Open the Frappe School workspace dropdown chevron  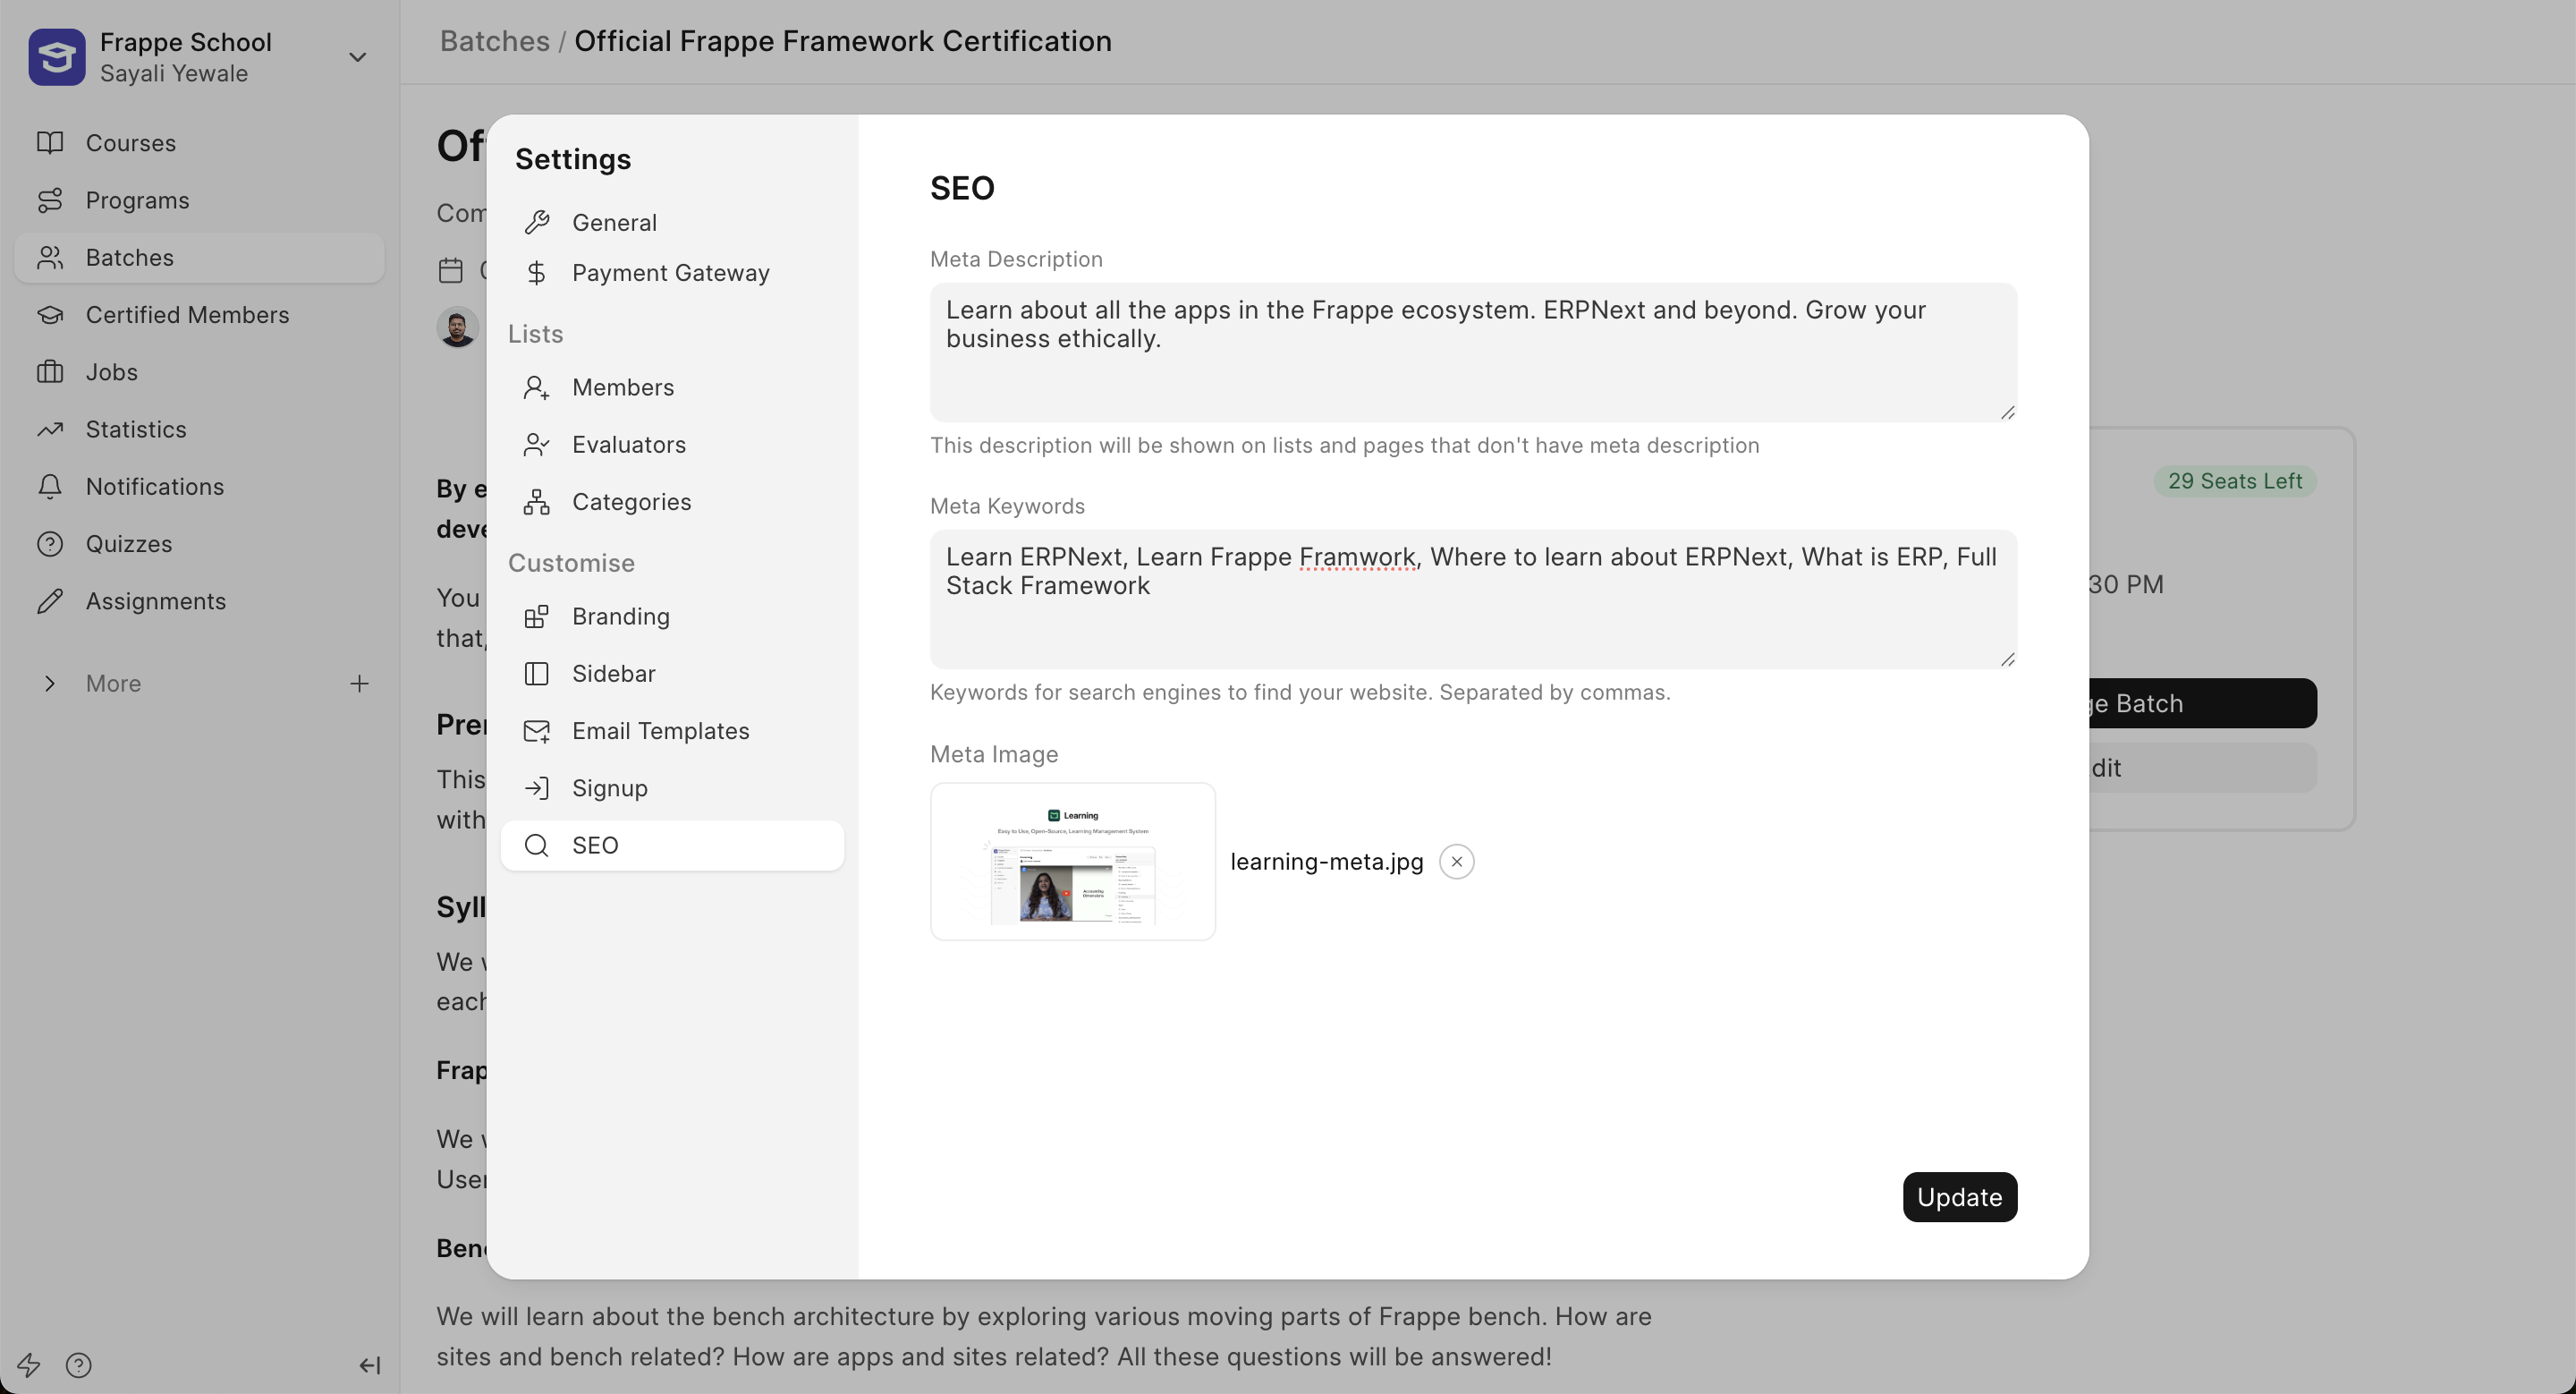tap(357, 57)
